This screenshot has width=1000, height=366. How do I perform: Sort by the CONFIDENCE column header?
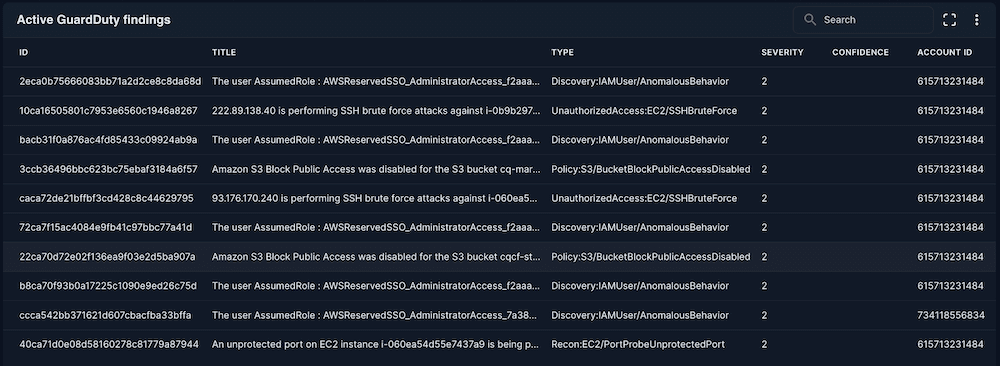[x=860, y=52]
